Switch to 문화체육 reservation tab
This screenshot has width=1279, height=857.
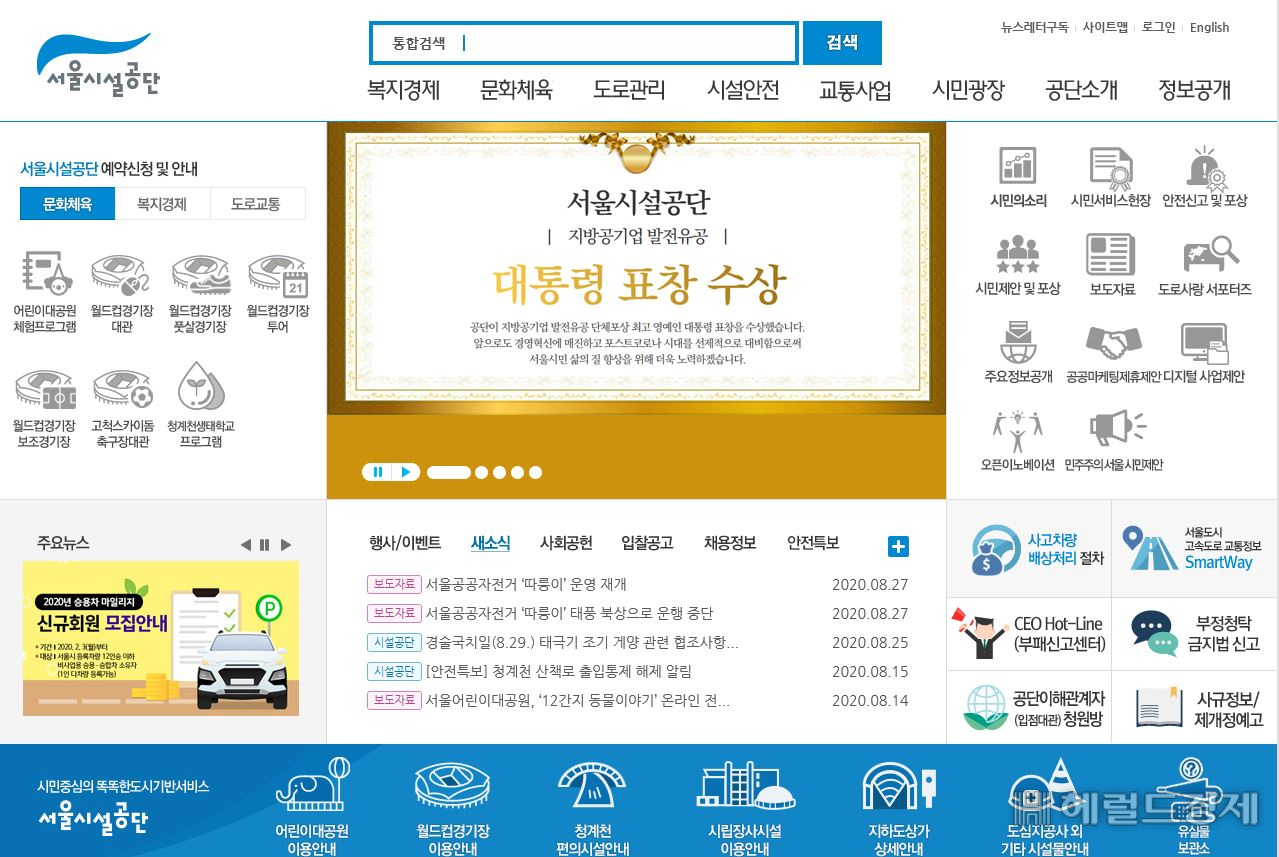point(67,204)
